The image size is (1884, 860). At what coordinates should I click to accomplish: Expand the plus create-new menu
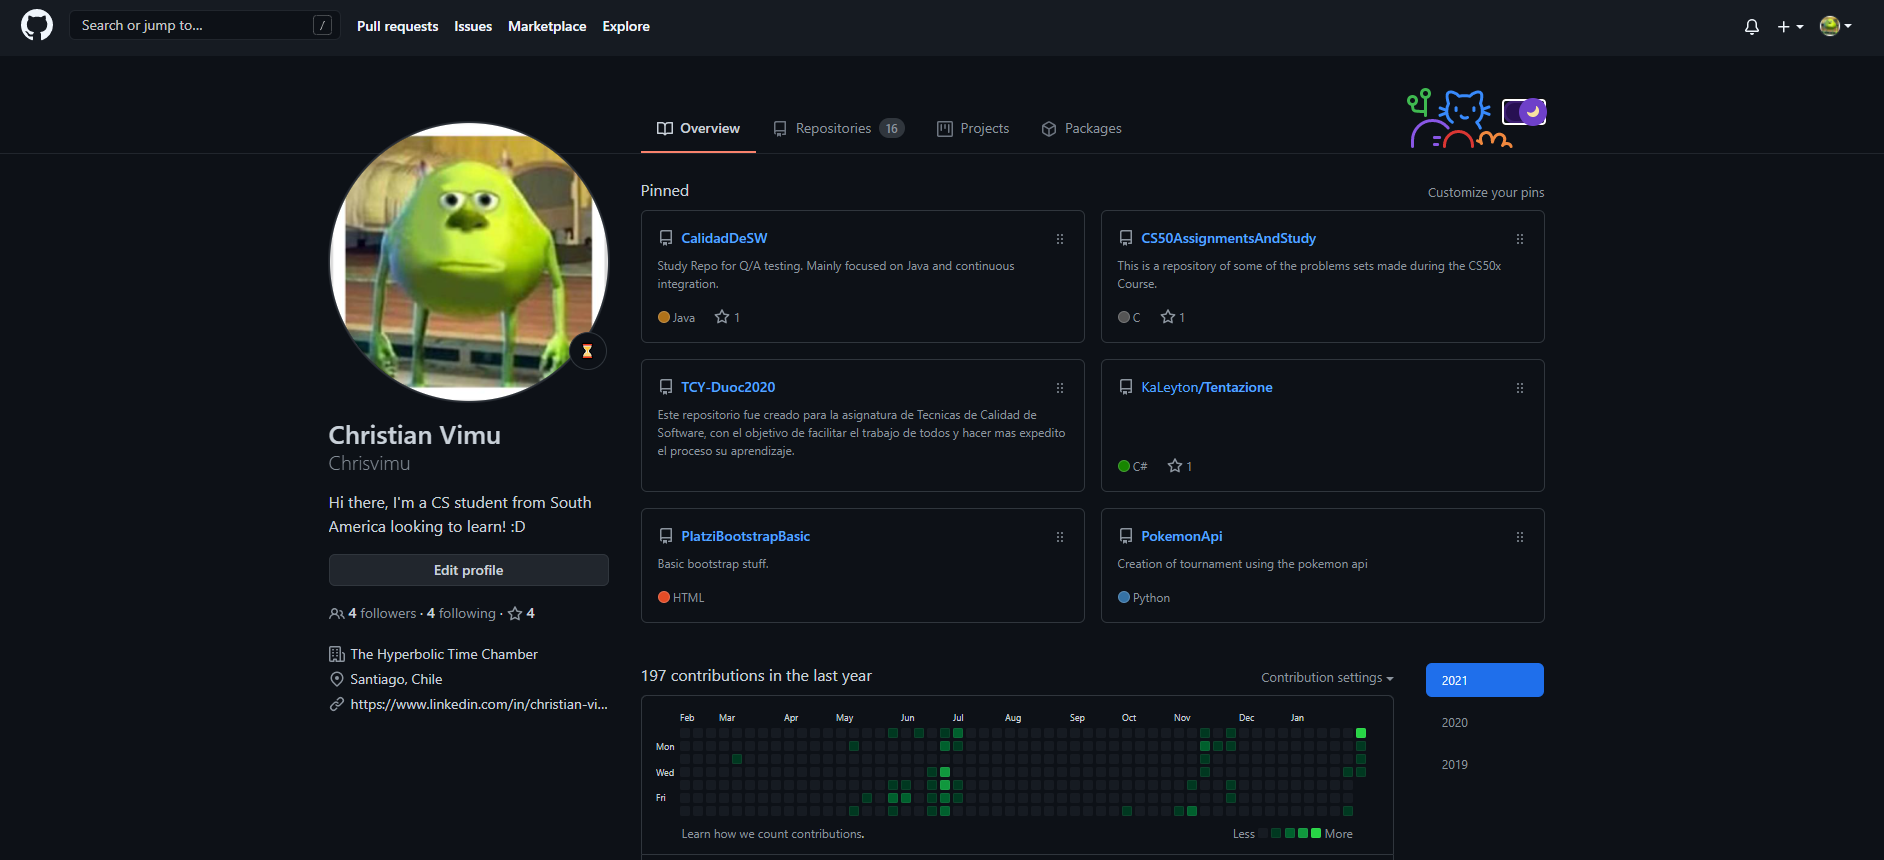(x=1790, y=27)
